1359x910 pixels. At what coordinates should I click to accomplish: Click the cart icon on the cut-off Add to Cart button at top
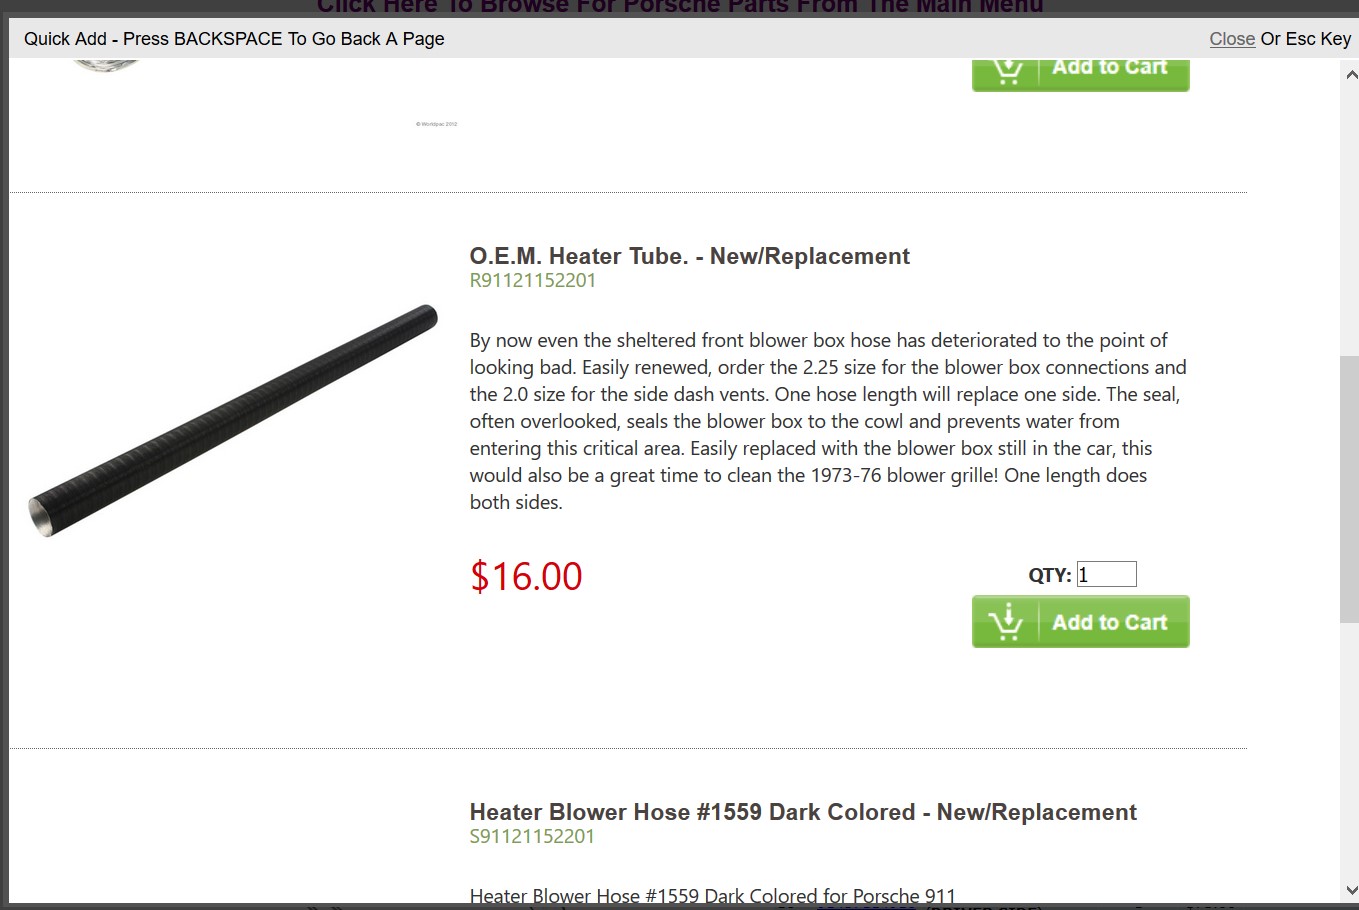(x=1006, y=71)
